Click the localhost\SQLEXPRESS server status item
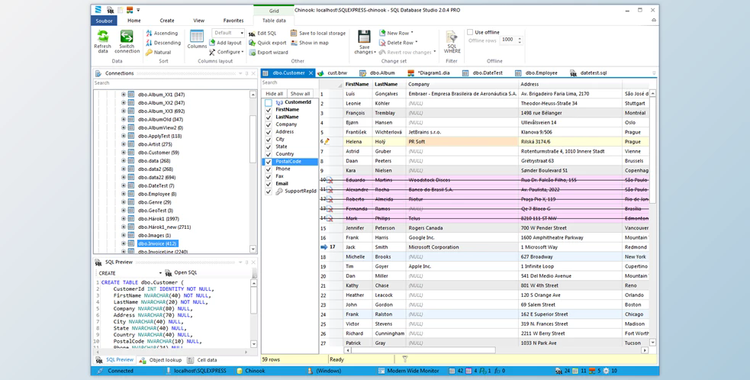 tap(196, 370)
